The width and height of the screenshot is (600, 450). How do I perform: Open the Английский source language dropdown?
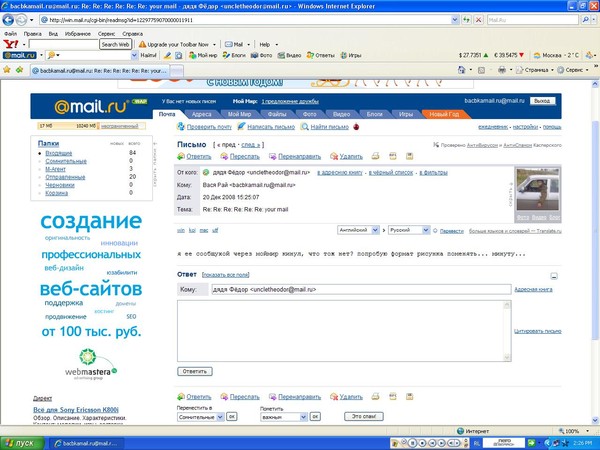point(375,230)
